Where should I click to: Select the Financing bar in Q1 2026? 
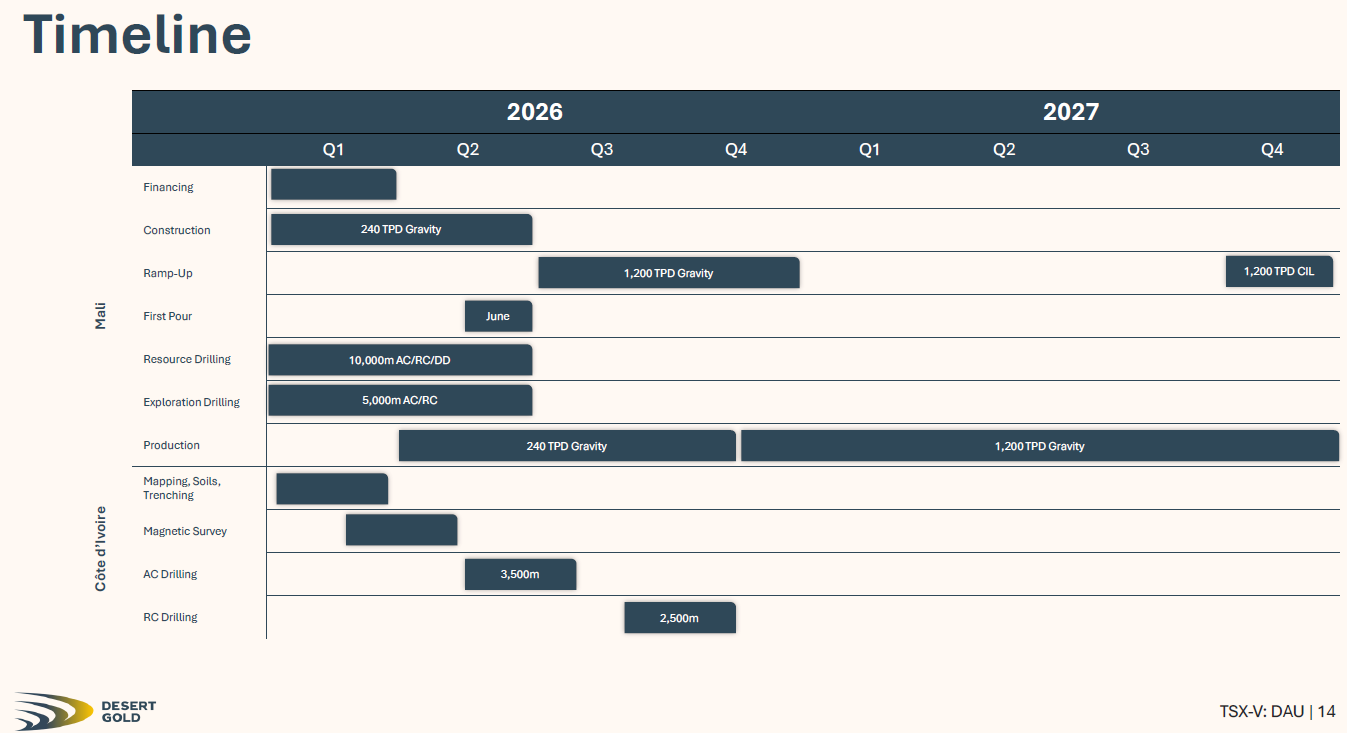pos(333,184)
